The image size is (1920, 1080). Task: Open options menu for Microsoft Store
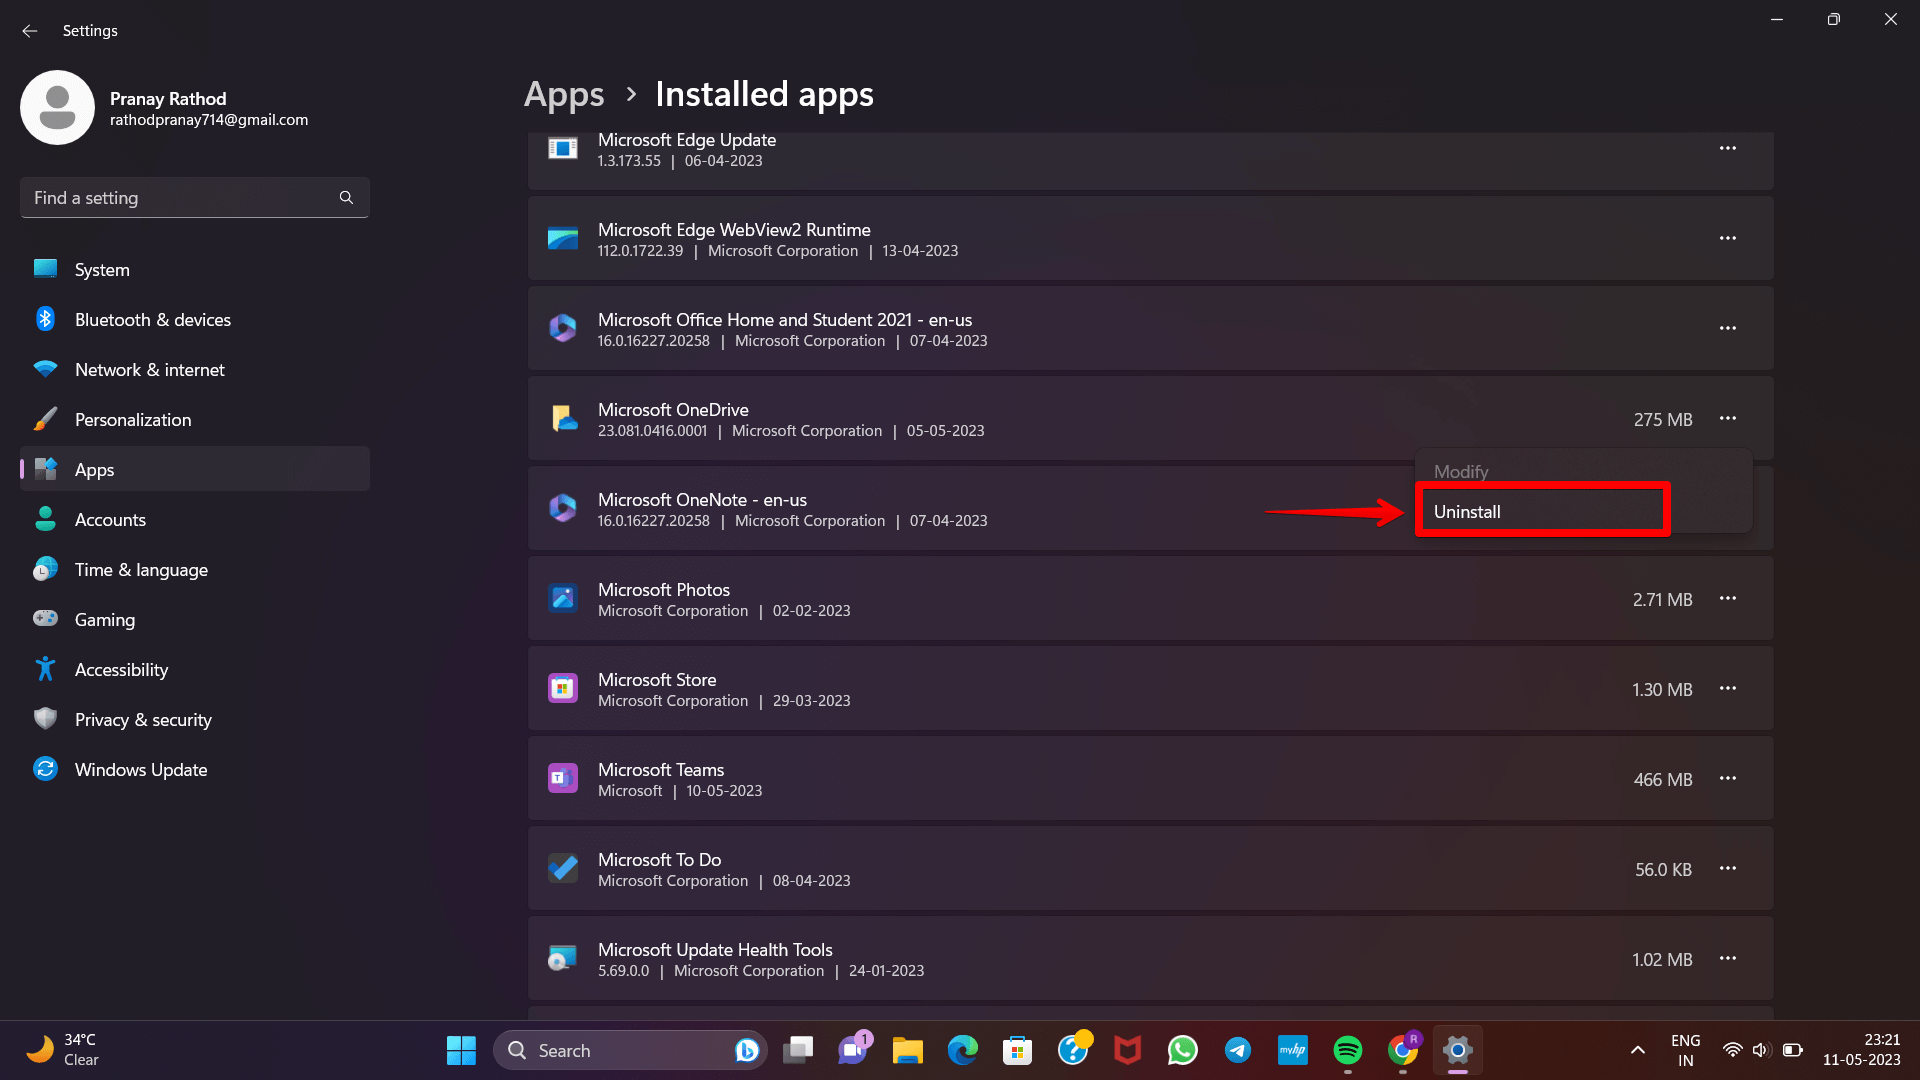click(1727, 689)
